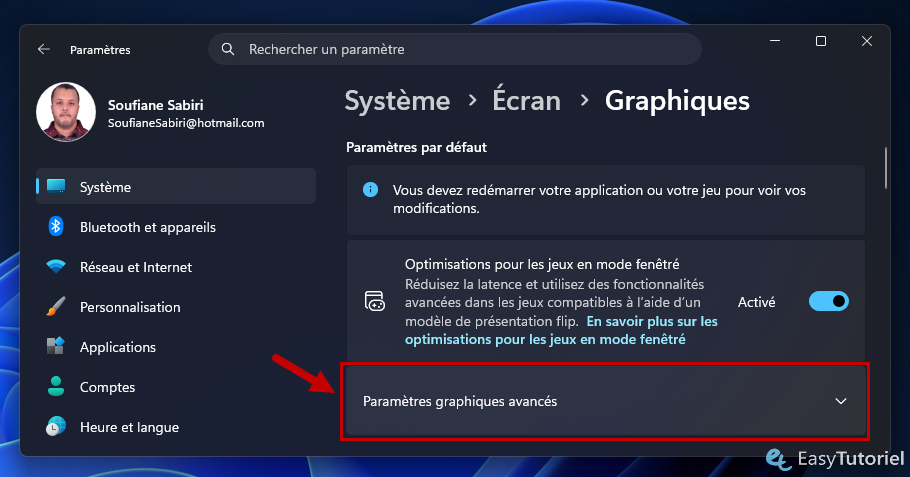Navigate to Écran in breadcrumb
Image resolution: width=910 pixels, height=477 pixels.
point(526,100)
